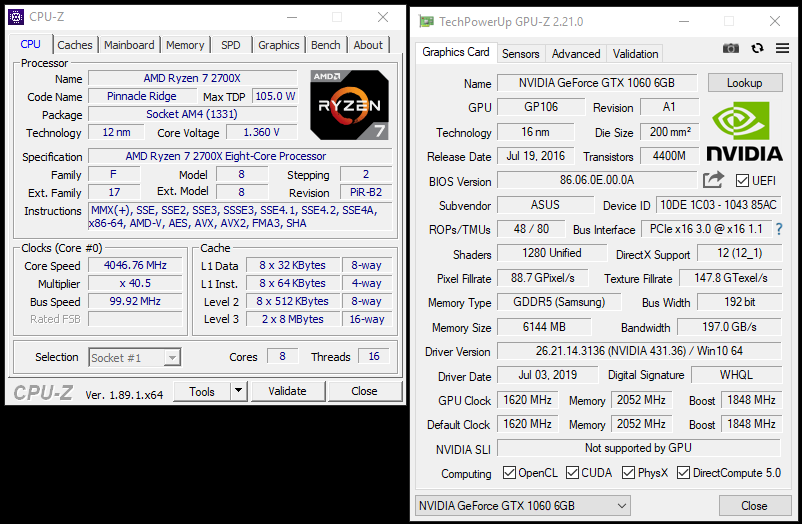Click the AMD Ryzen 7 logo
The width and height of the screenshot is (802, 524).
(349, 105)
